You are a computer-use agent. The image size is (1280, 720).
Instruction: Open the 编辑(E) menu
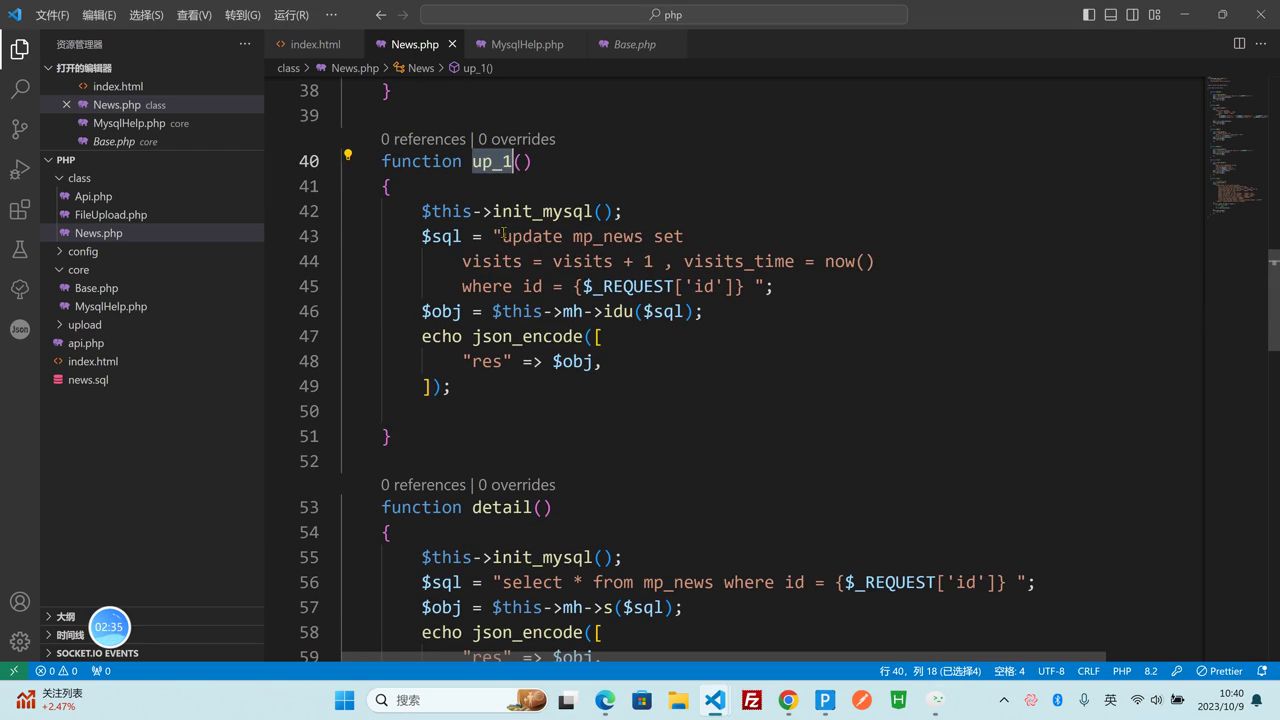pos(99,15)
